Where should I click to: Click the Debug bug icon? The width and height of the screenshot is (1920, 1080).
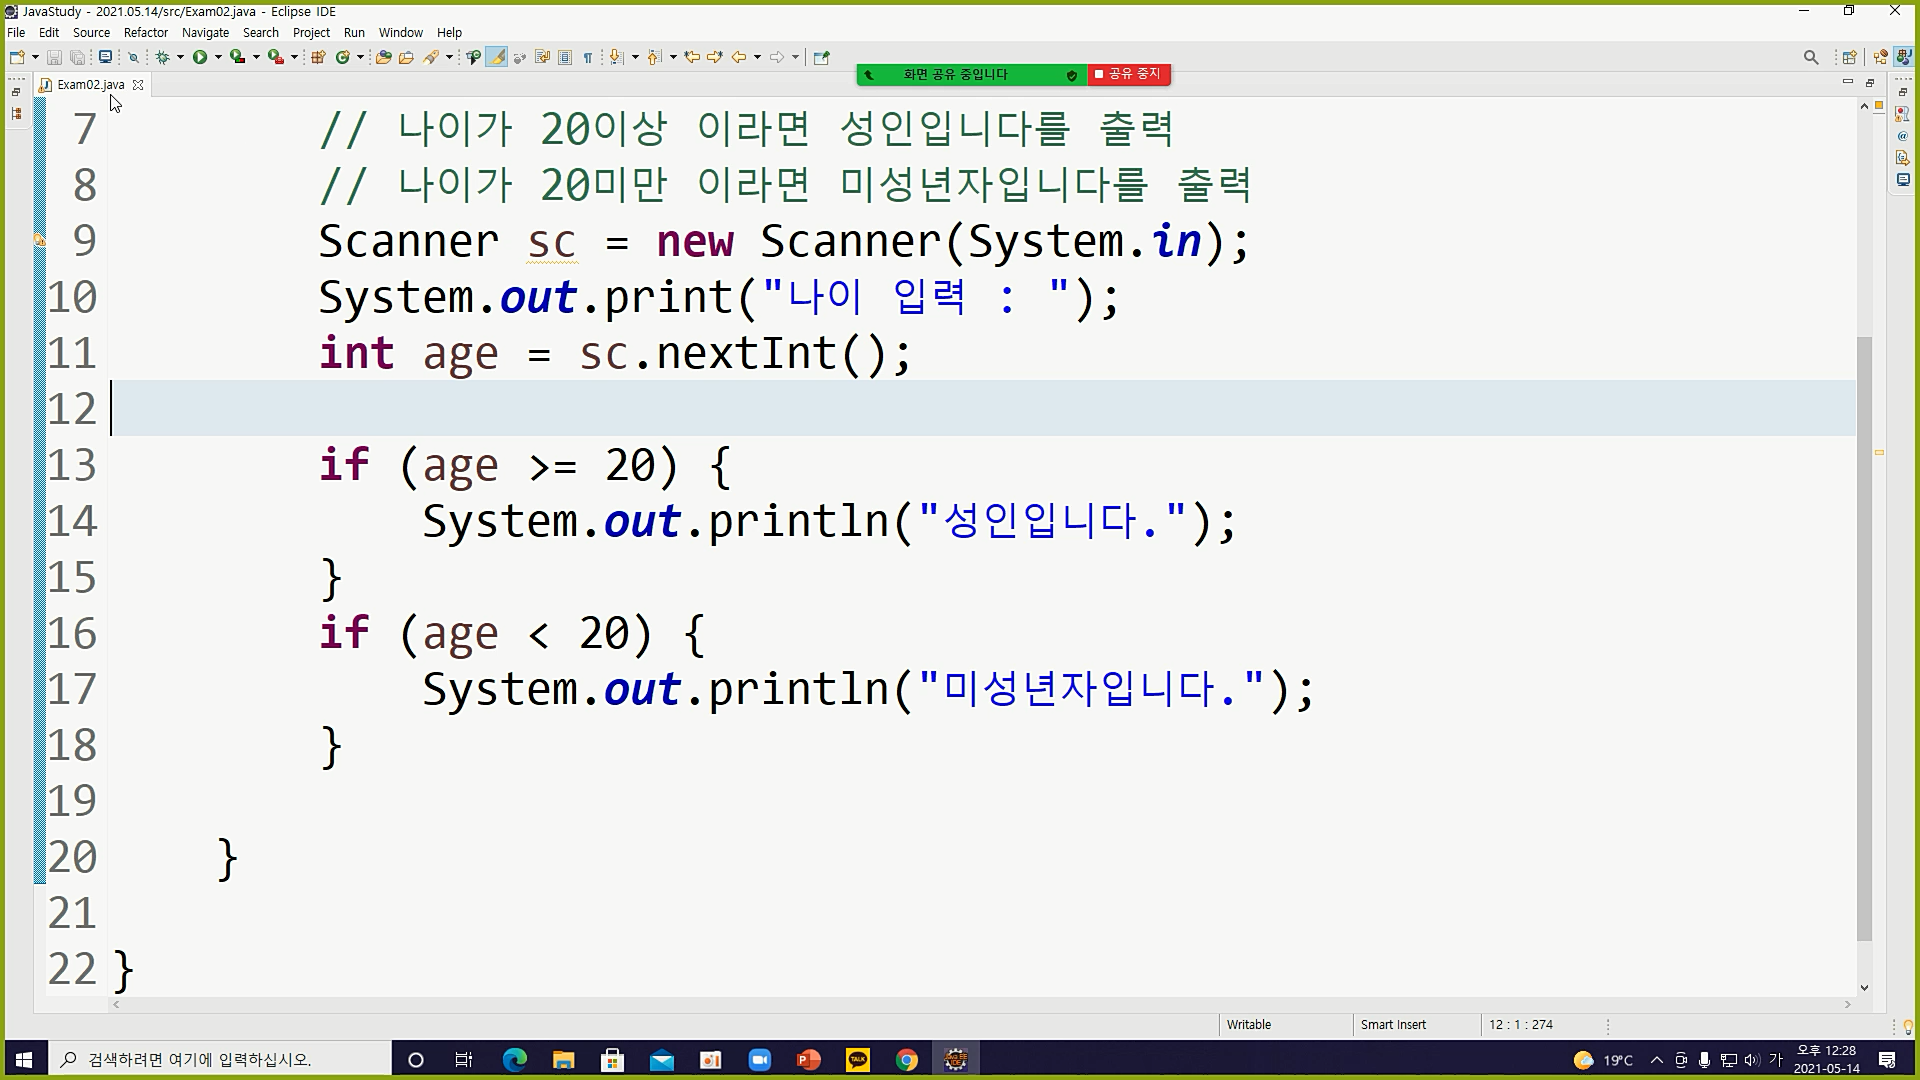162,57
